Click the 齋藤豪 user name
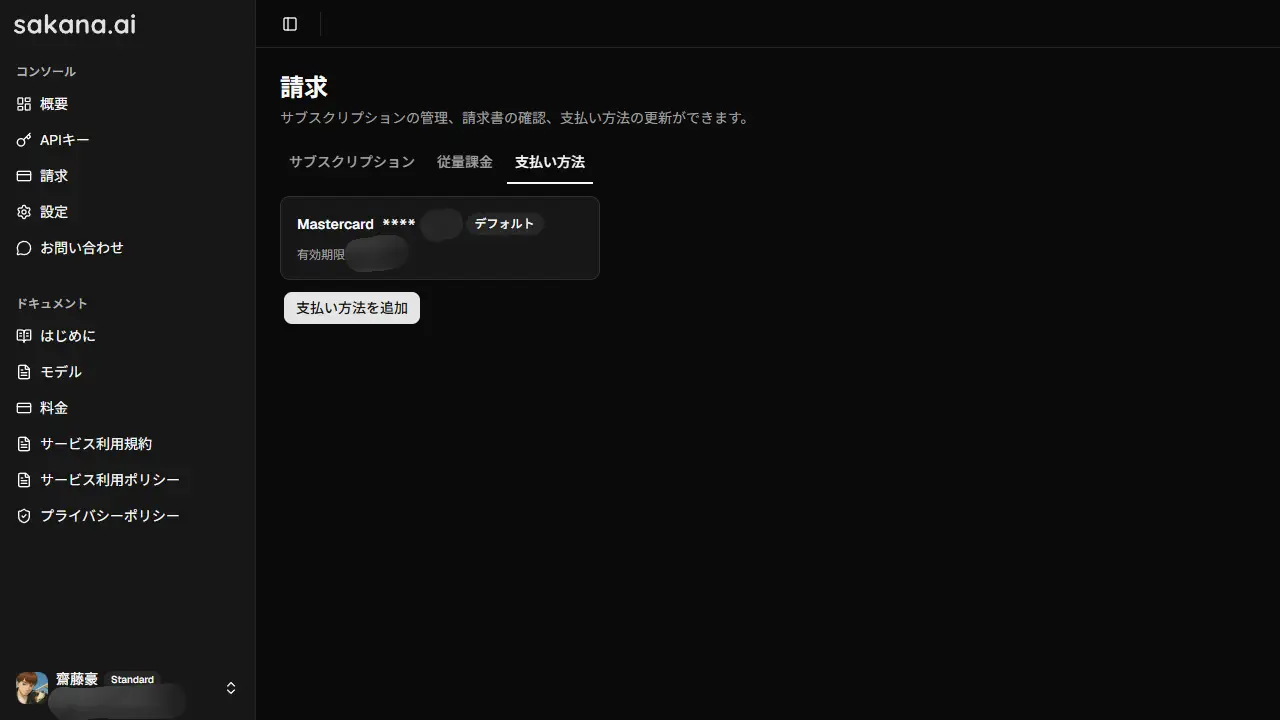Screen dimensions: 1280x720 point(77,680)
